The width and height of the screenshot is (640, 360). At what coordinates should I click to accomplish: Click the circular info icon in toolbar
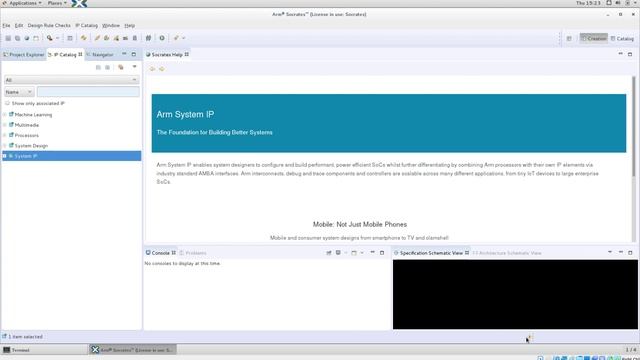pyautogui.click(x=162, y=38)
